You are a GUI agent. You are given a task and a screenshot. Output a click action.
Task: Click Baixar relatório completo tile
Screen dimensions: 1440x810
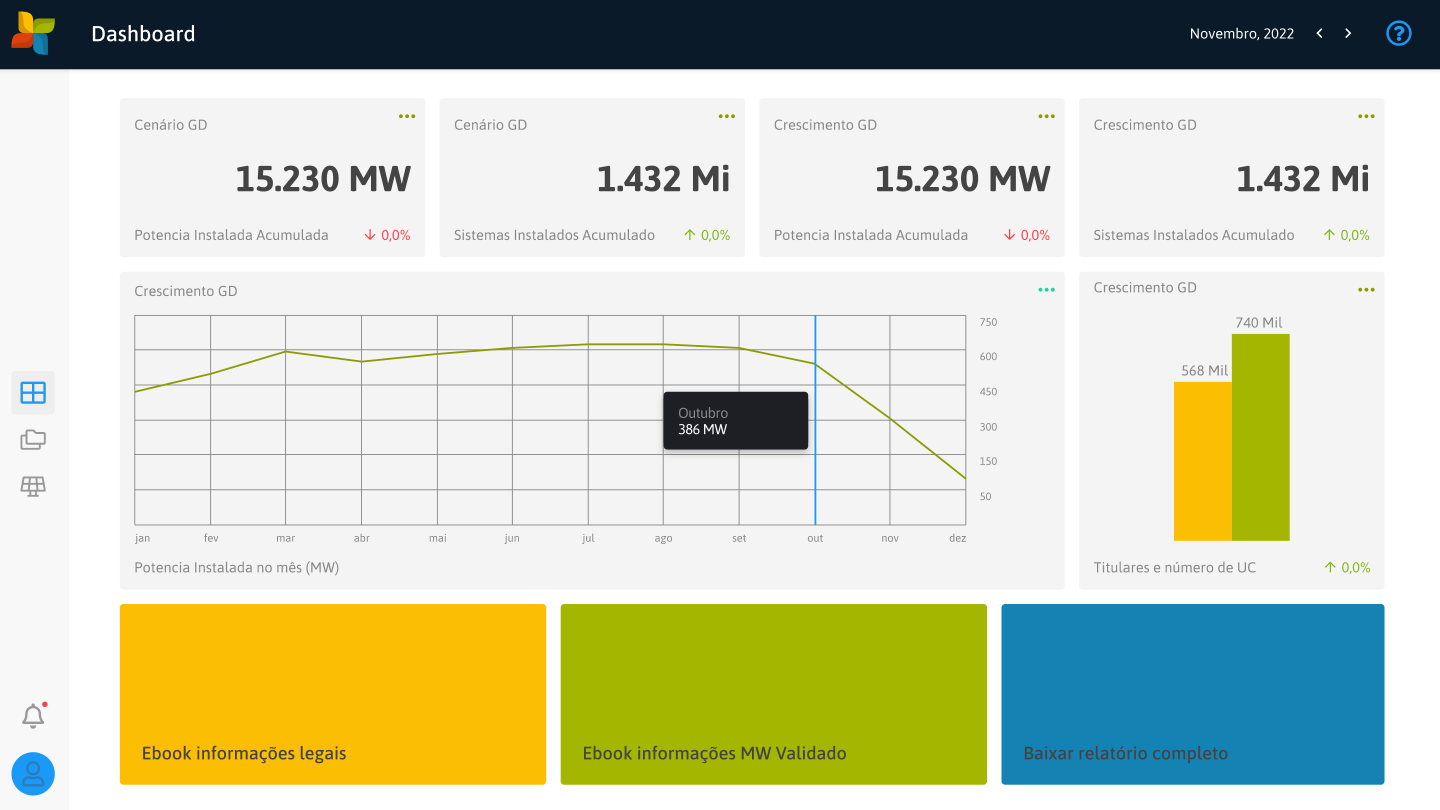[1192, 694]
